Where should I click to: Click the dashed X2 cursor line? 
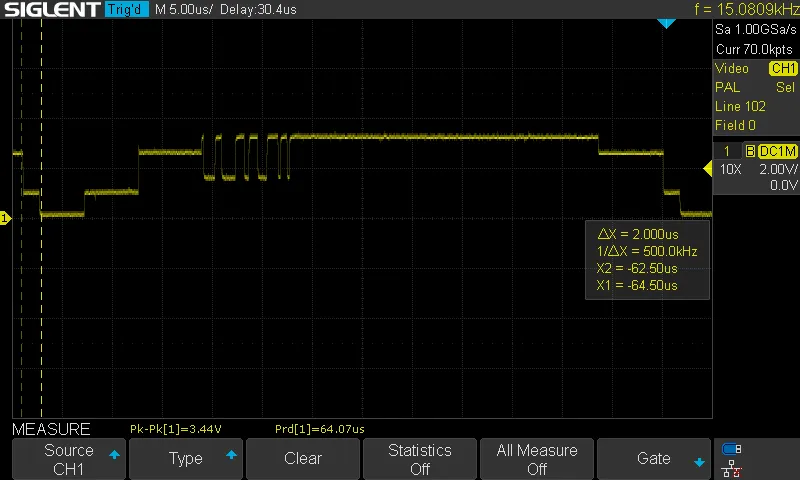(x=41, y=300)
